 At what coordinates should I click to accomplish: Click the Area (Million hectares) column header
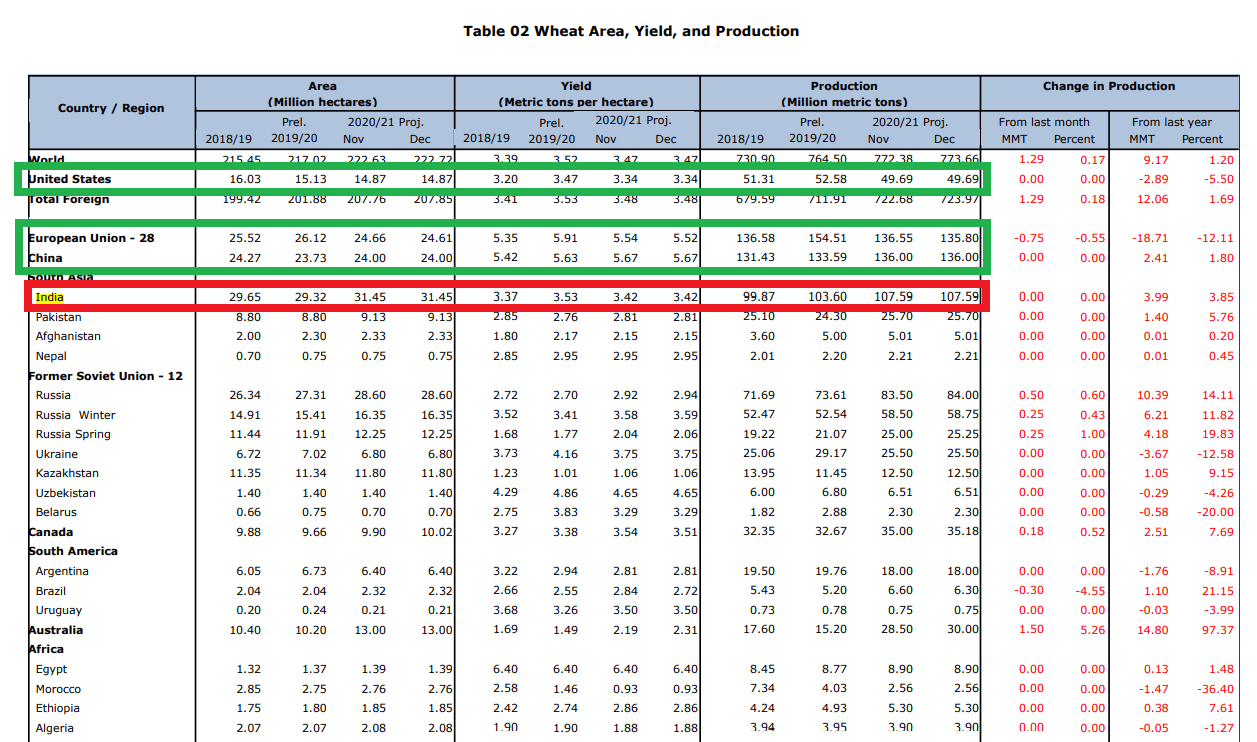[323, 92]
